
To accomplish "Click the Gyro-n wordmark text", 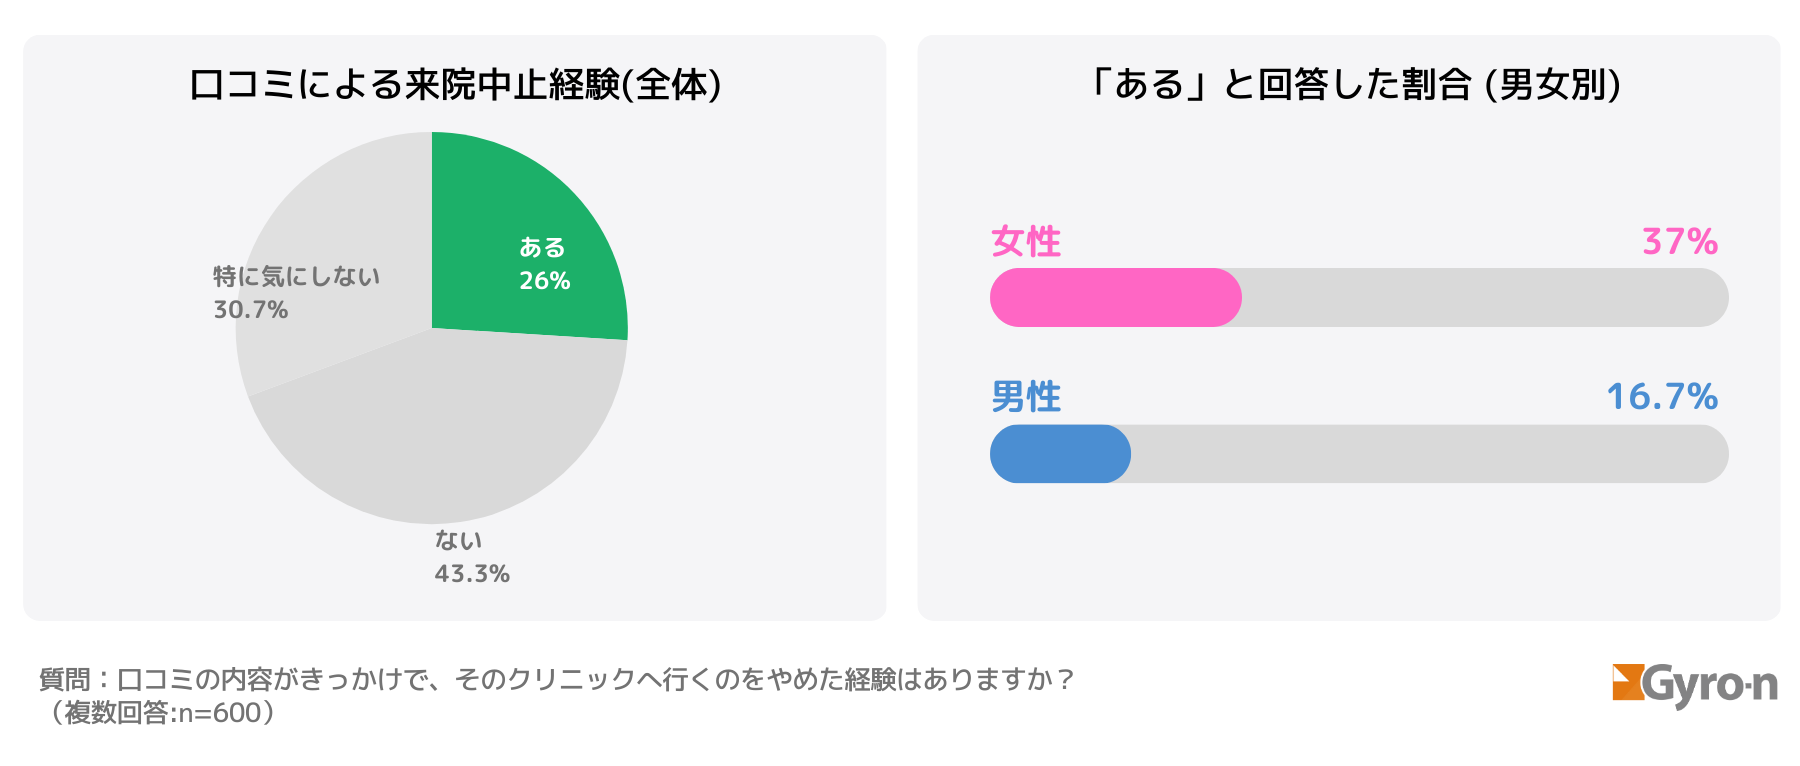I will [1710, 685].
